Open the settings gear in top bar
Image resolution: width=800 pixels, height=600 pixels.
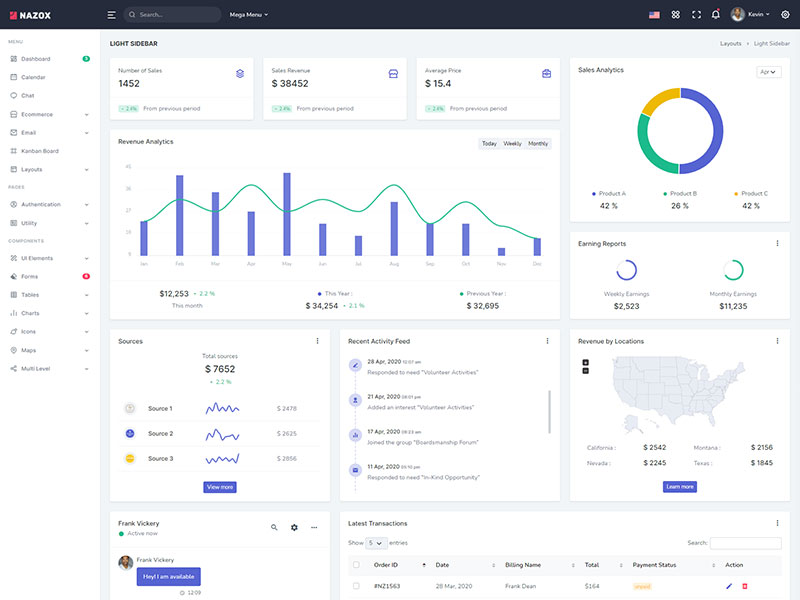point(785,15)
